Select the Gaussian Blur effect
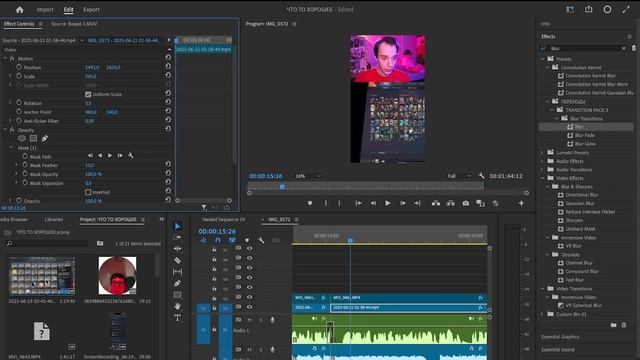 coord(580,203)
